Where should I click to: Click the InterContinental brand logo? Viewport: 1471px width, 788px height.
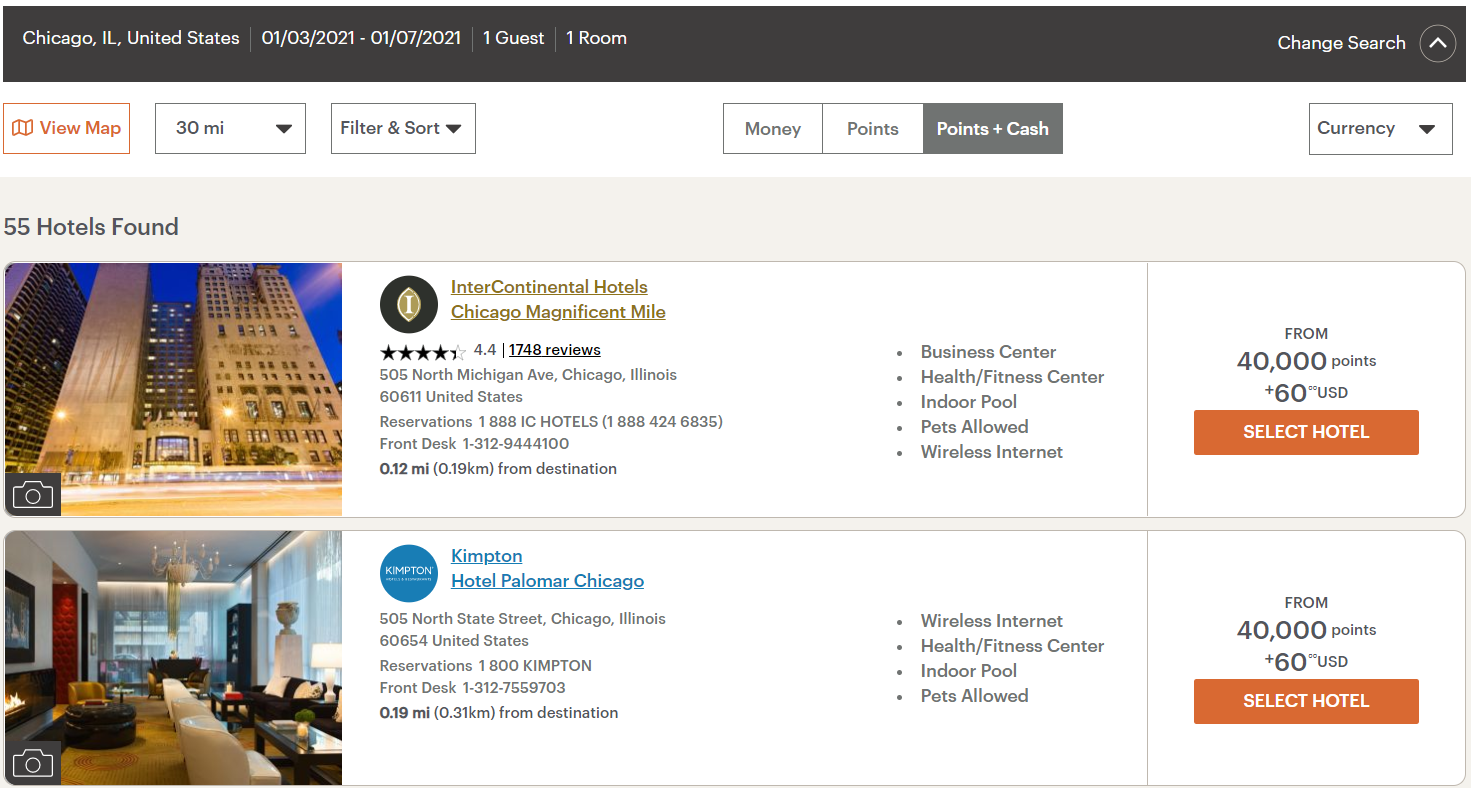click(x=409, y=304)
